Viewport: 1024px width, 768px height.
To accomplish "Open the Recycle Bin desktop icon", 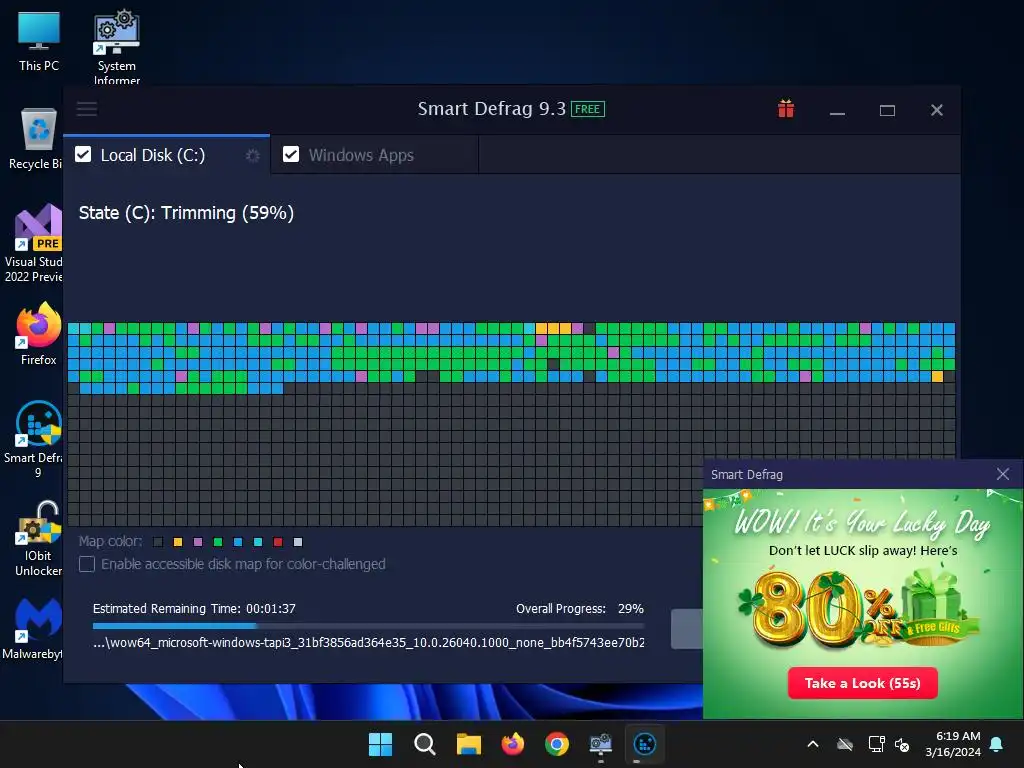I will (x=37, y=139).
